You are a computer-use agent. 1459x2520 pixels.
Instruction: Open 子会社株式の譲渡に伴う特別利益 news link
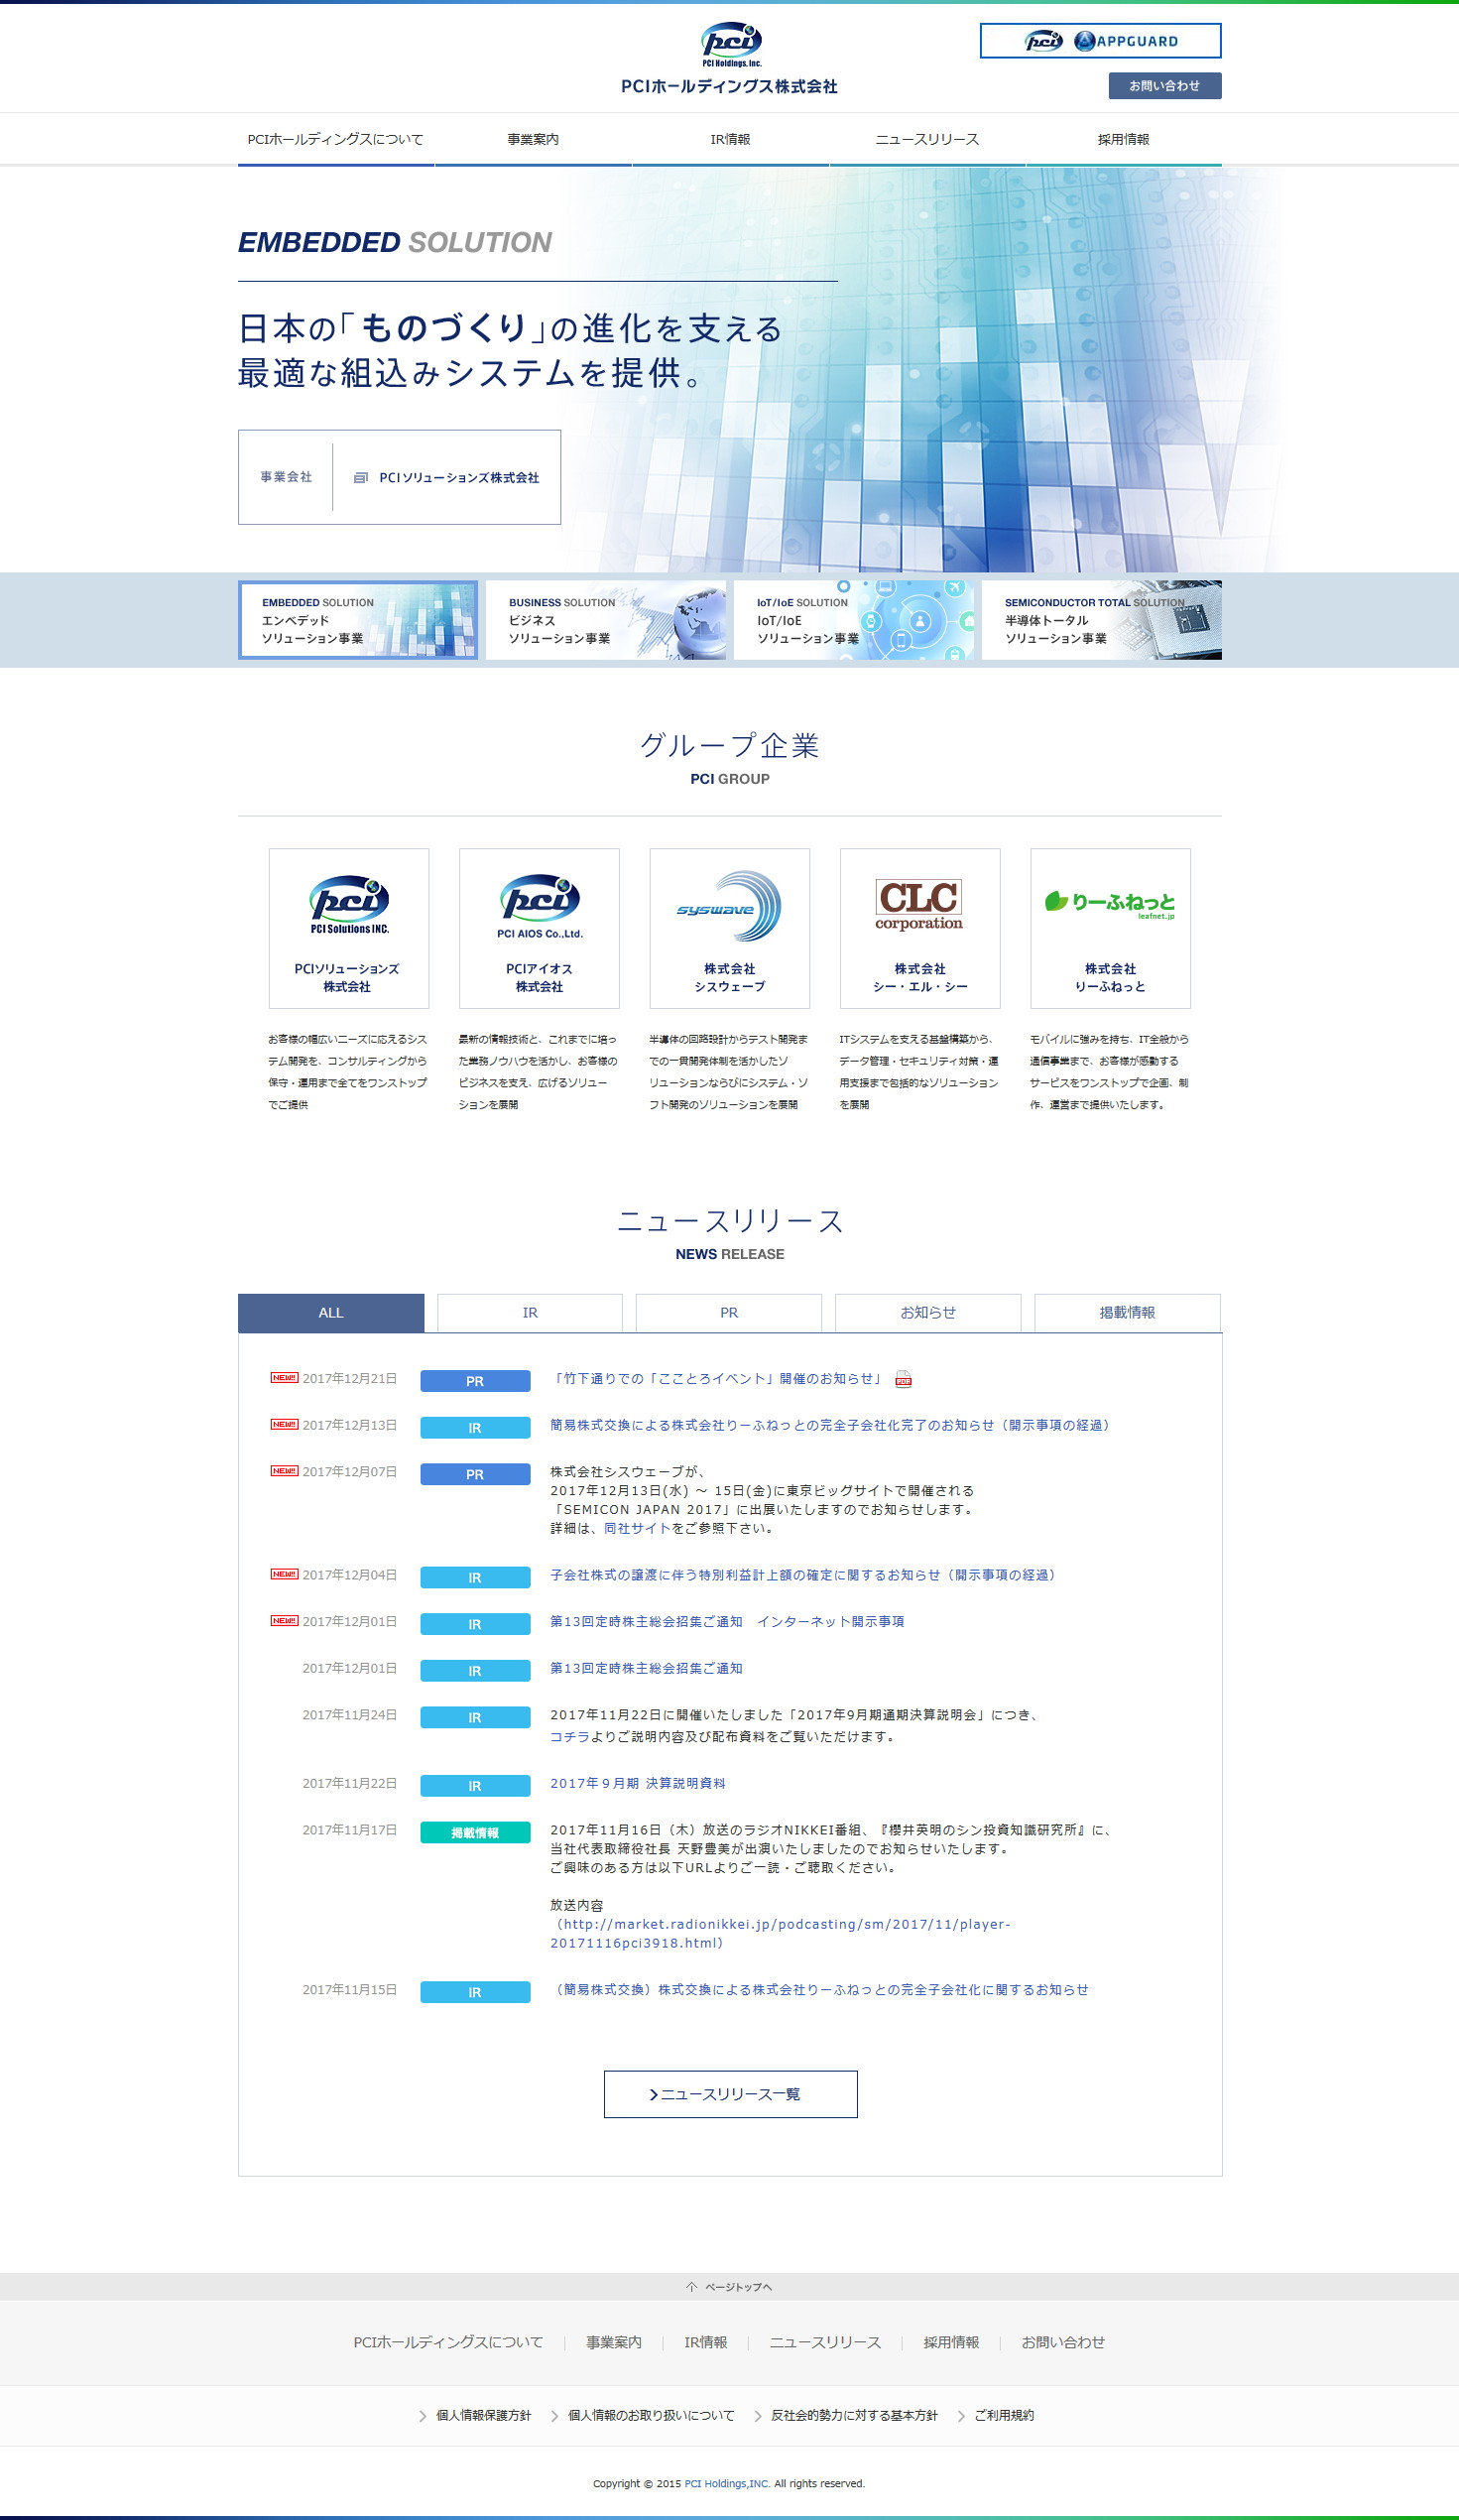805,1576
